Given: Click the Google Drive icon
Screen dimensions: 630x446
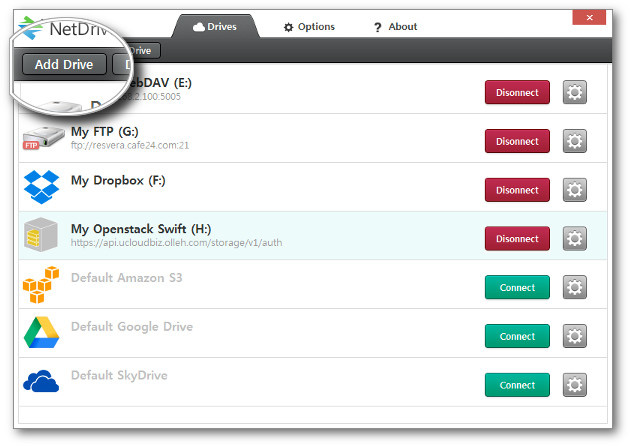Looking at the screenshot, I should pyautogui.click(x=41, y=334).
